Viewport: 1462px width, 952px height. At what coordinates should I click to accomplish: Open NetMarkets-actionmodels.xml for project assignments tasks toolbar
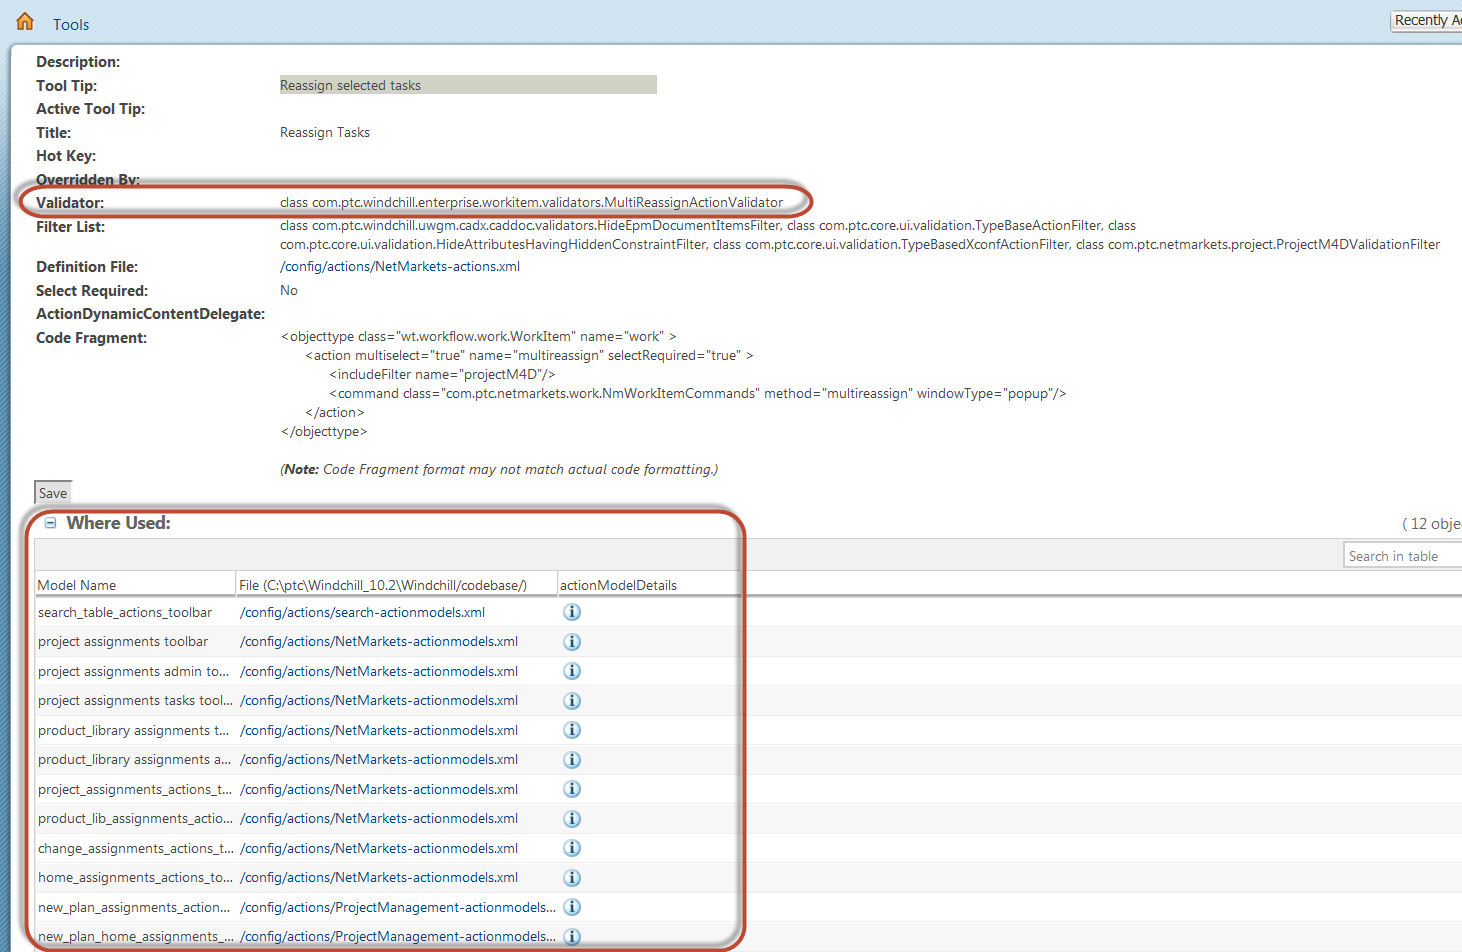click(379, 700)
